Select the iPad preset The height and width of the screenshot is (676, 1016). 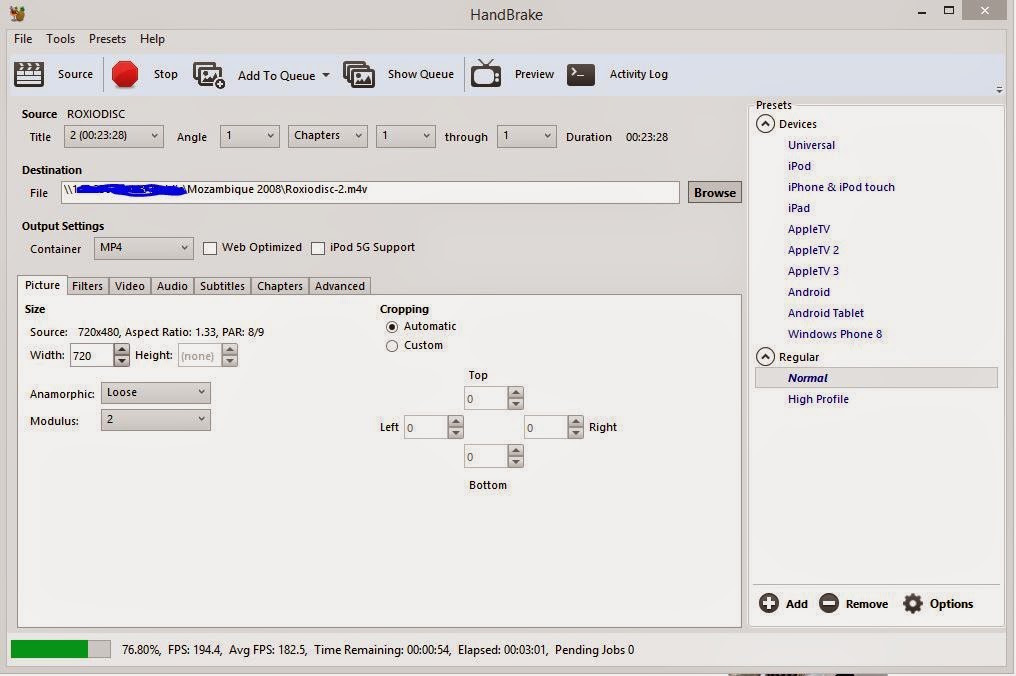click(x=798, y=208)
